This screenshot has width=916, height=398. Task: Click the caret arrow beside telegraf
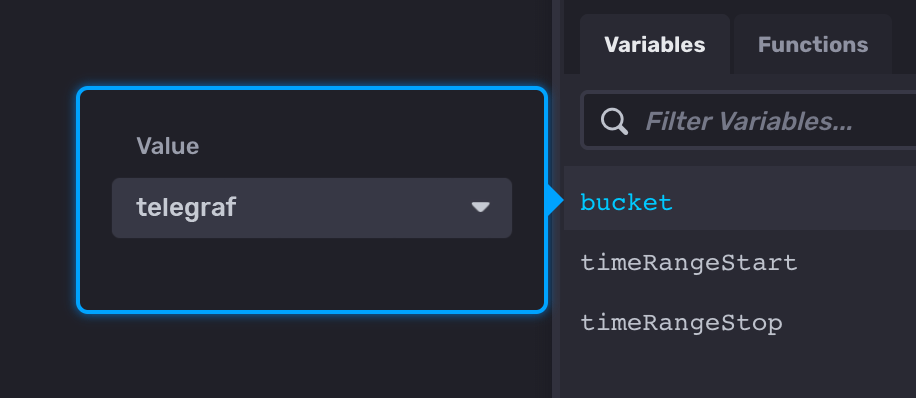click(x=480, y=207)
